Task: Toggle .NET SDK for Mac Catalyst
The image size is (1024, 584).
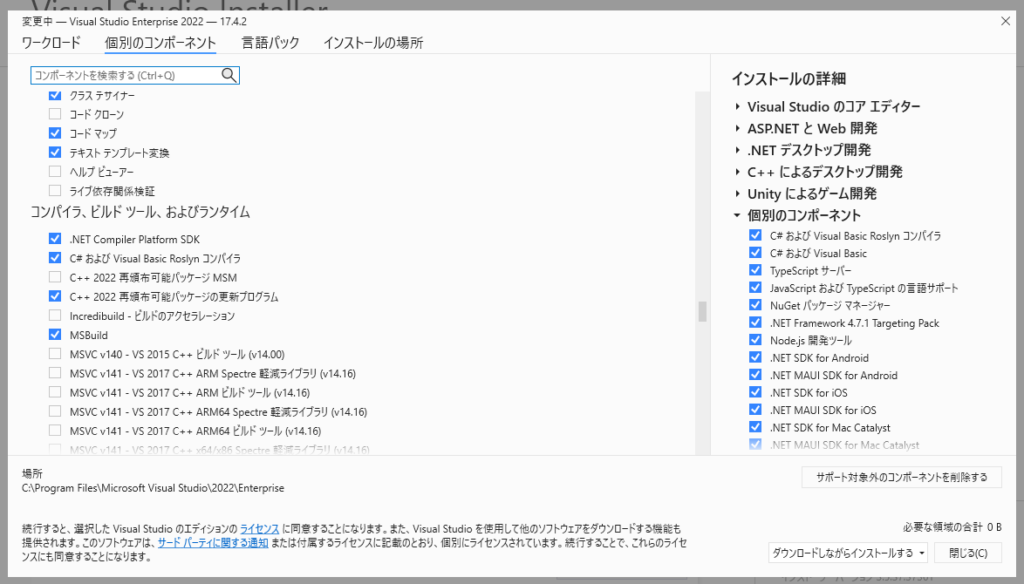Action: point(756,427)
